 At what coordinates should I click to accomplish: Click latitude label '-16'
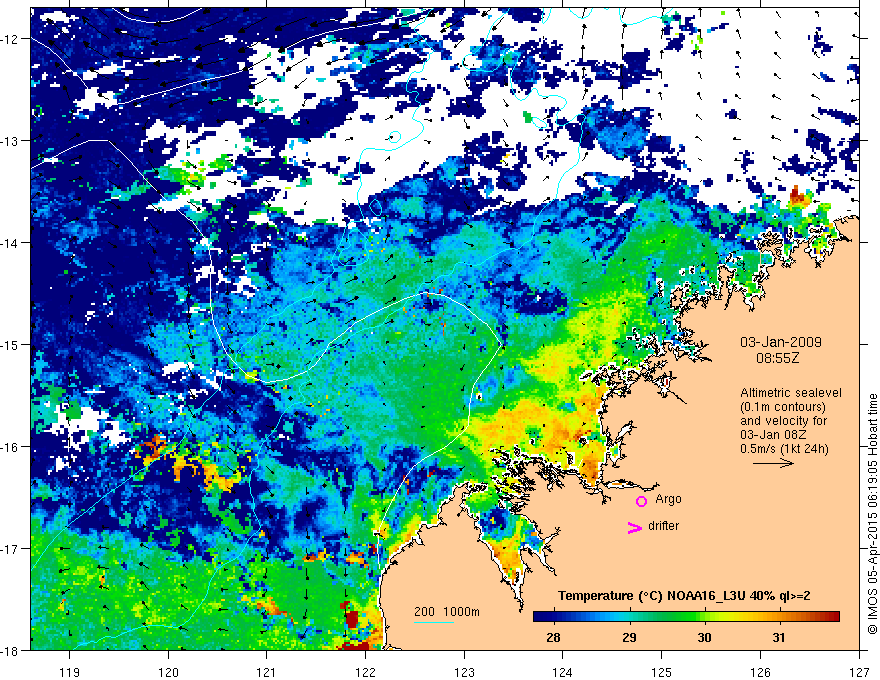click(9, 447)
